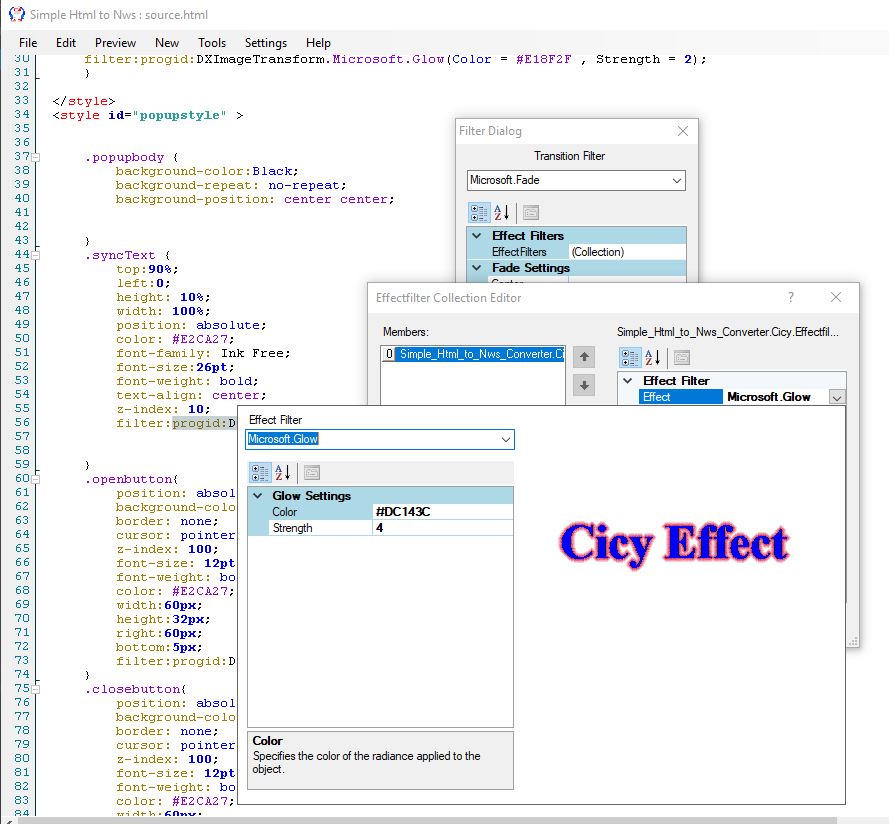Image resolution: width=889 pixels, height=824 pixels.
Task: Click the .syncText selector in code
Action: click(x=120, y=255)
